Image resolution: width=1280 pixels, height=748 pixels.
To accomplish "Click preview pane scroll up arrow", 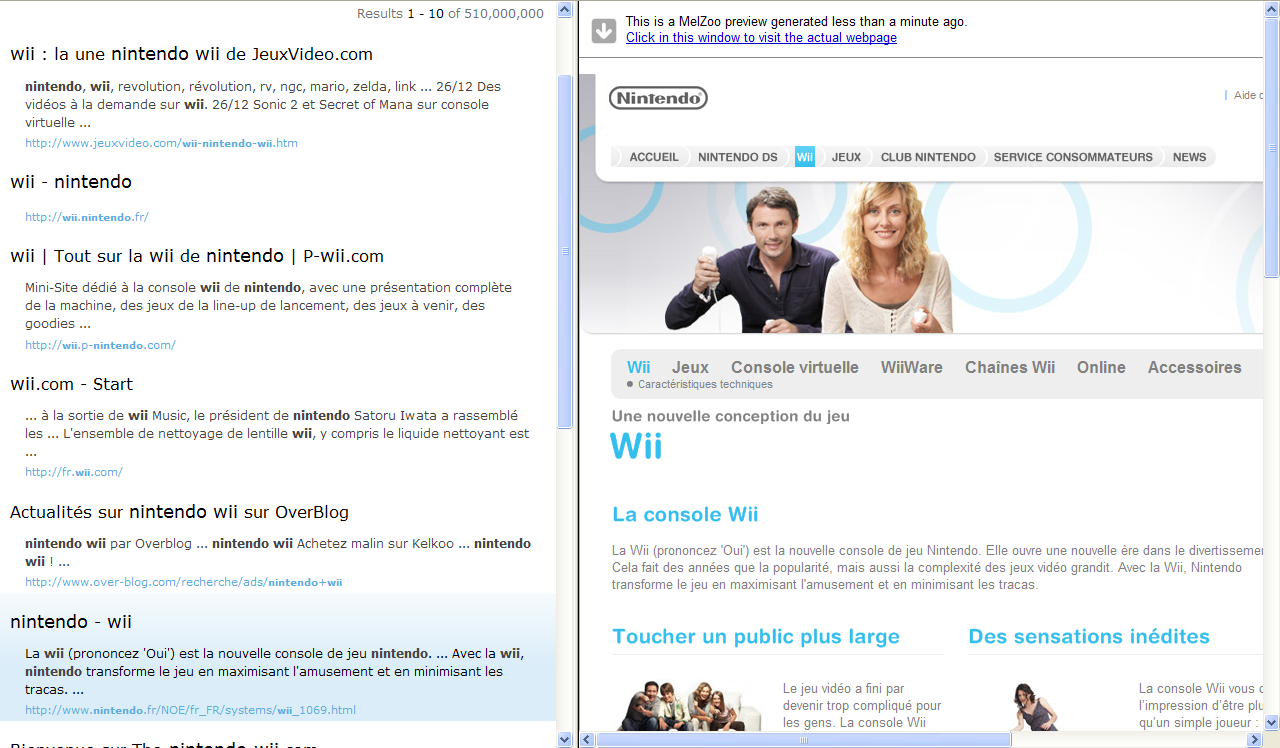I will pos(1272,11).
